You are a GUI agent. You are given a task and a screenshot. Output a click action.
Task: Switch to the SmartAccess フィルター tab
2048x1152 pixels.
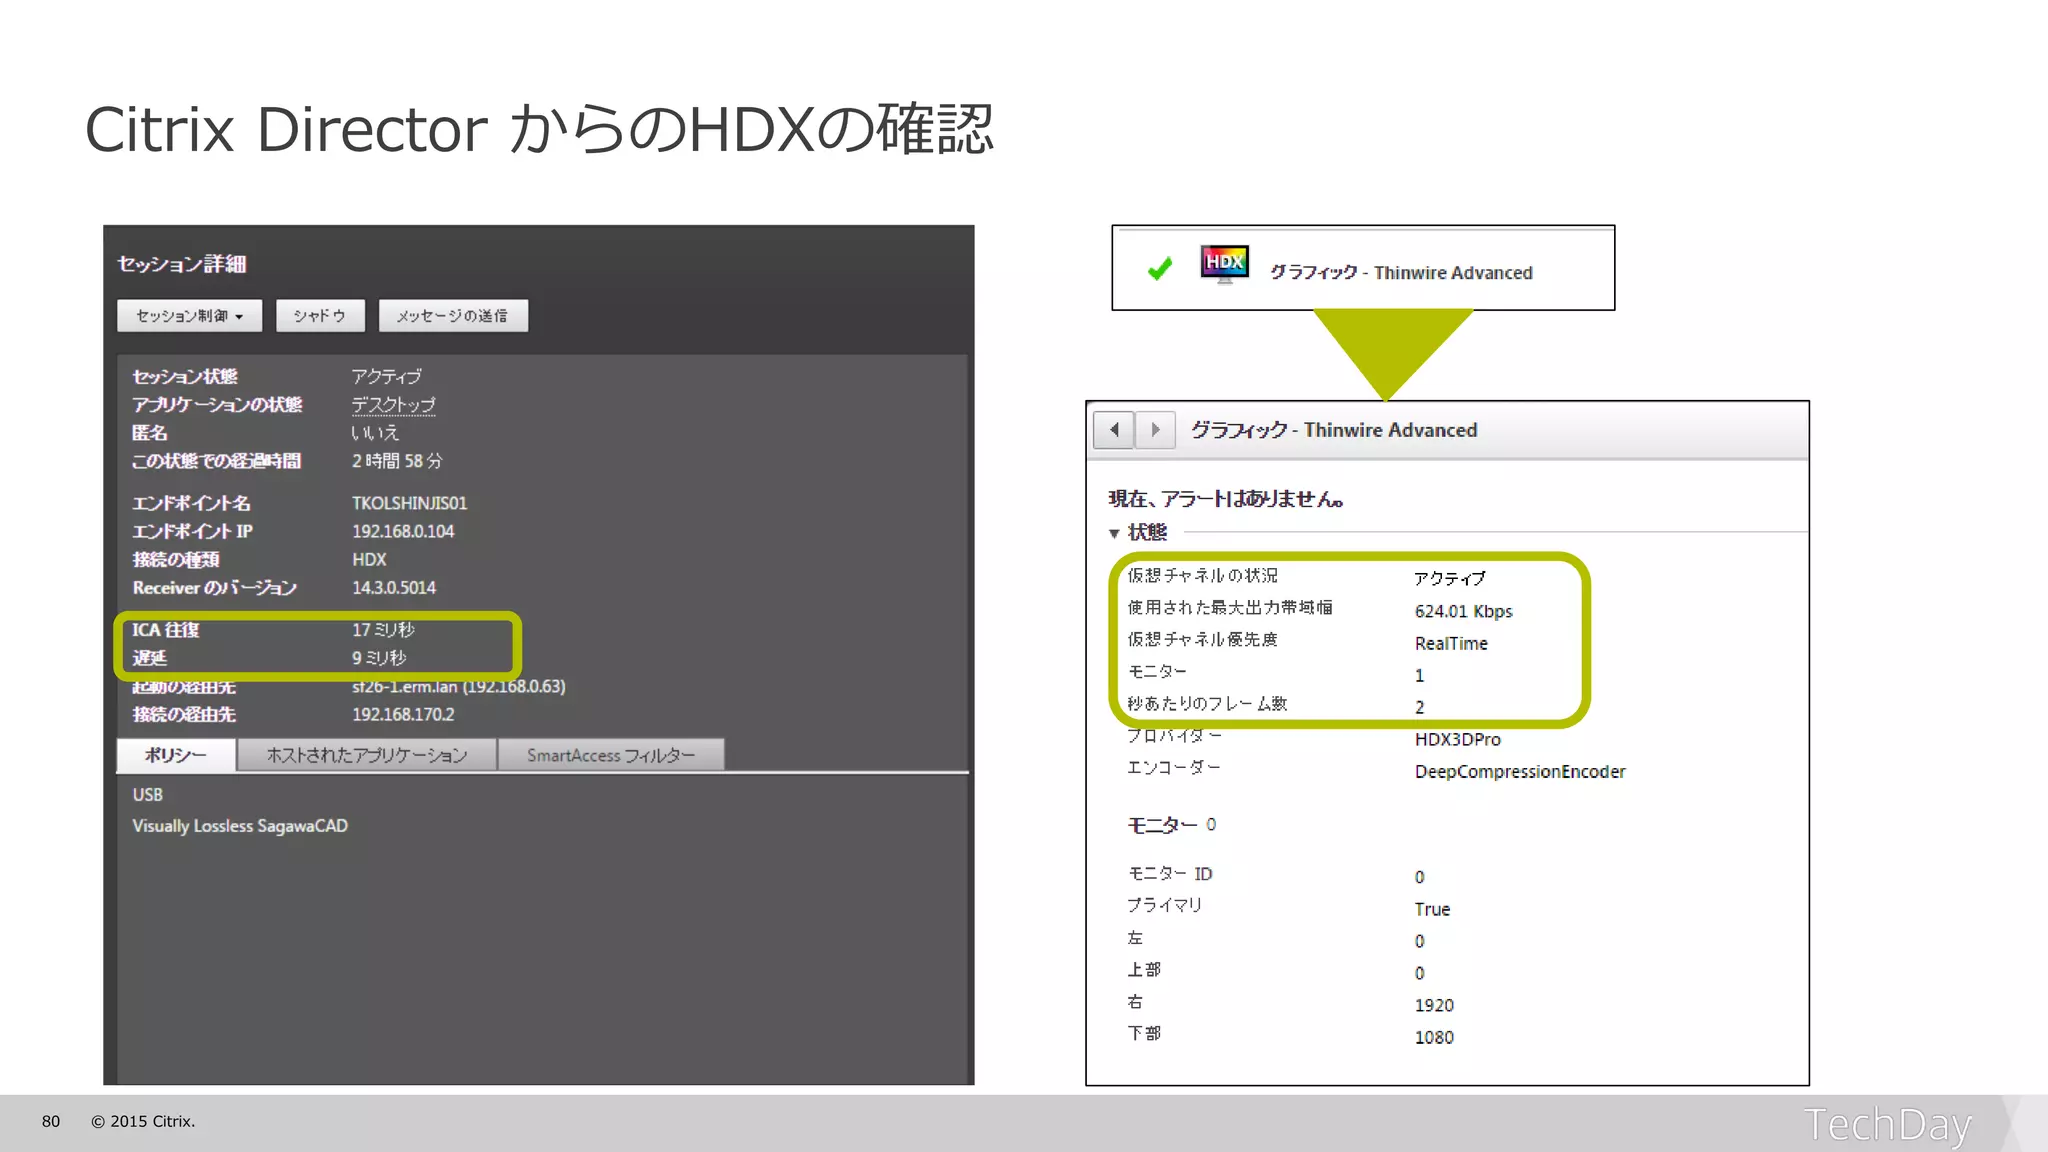pyautogui.click(x=611, y=755)
